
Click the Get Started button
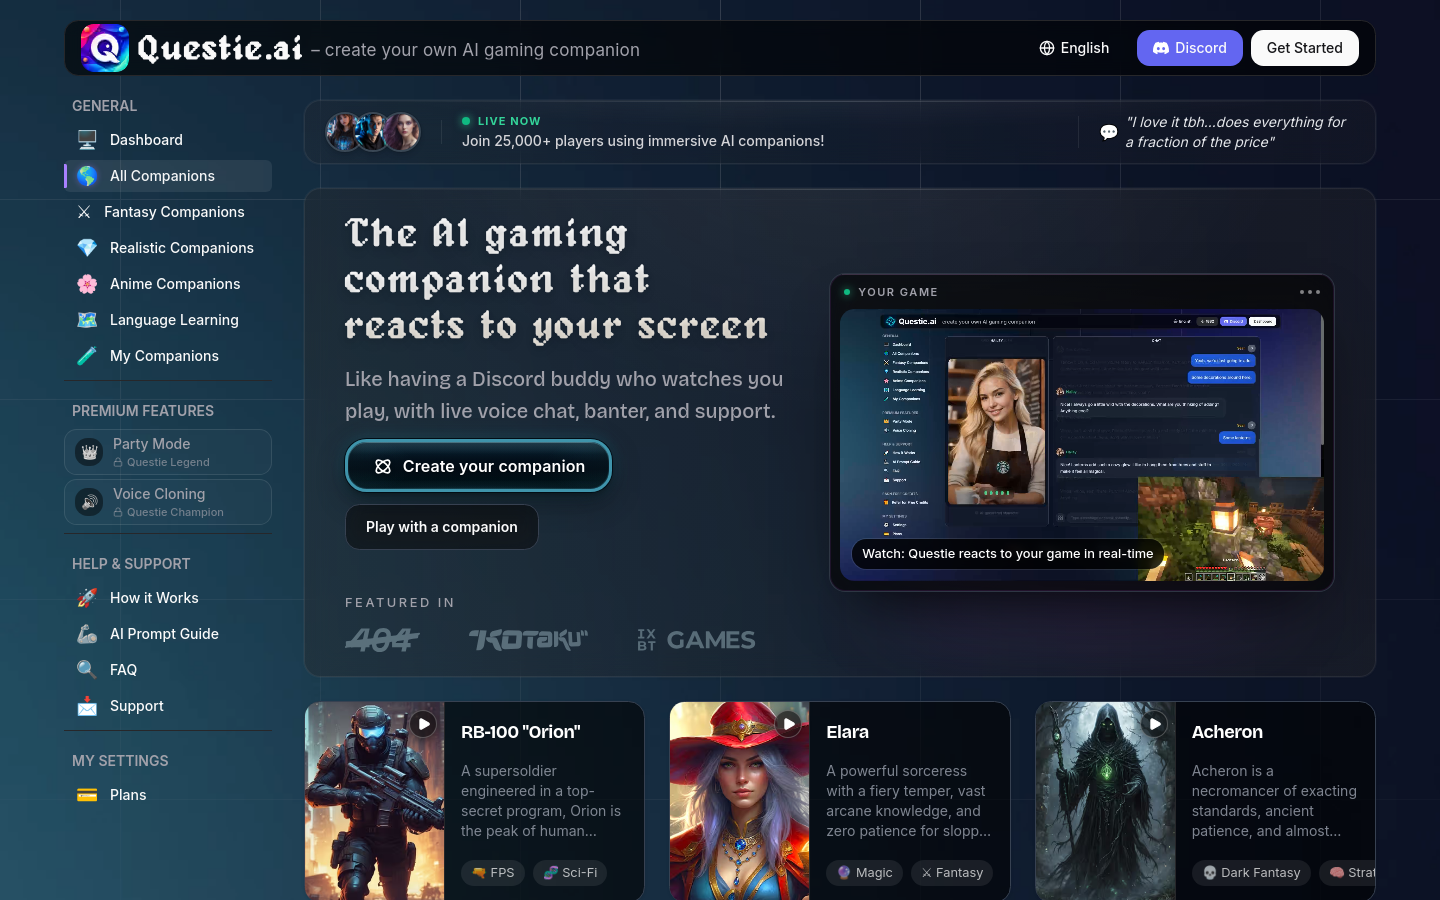click(x=1304, y=48)
